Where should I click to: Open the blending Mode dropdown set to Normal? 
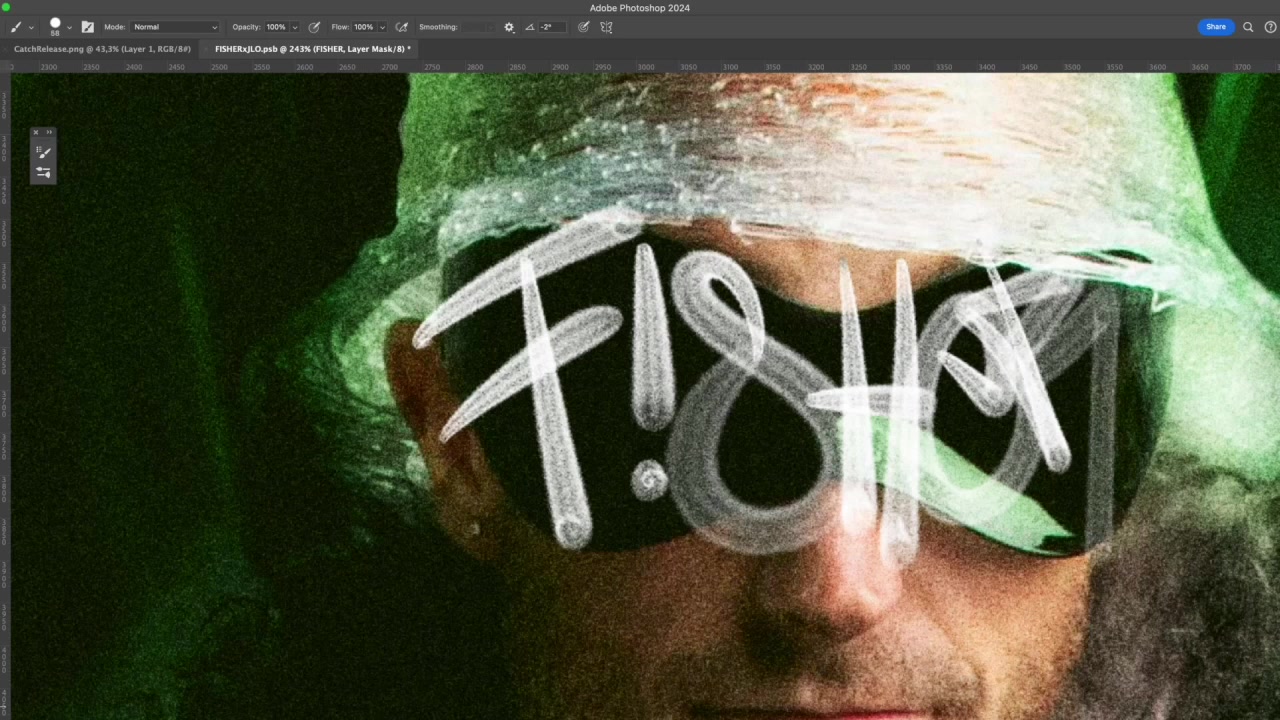tap(175, 27)
